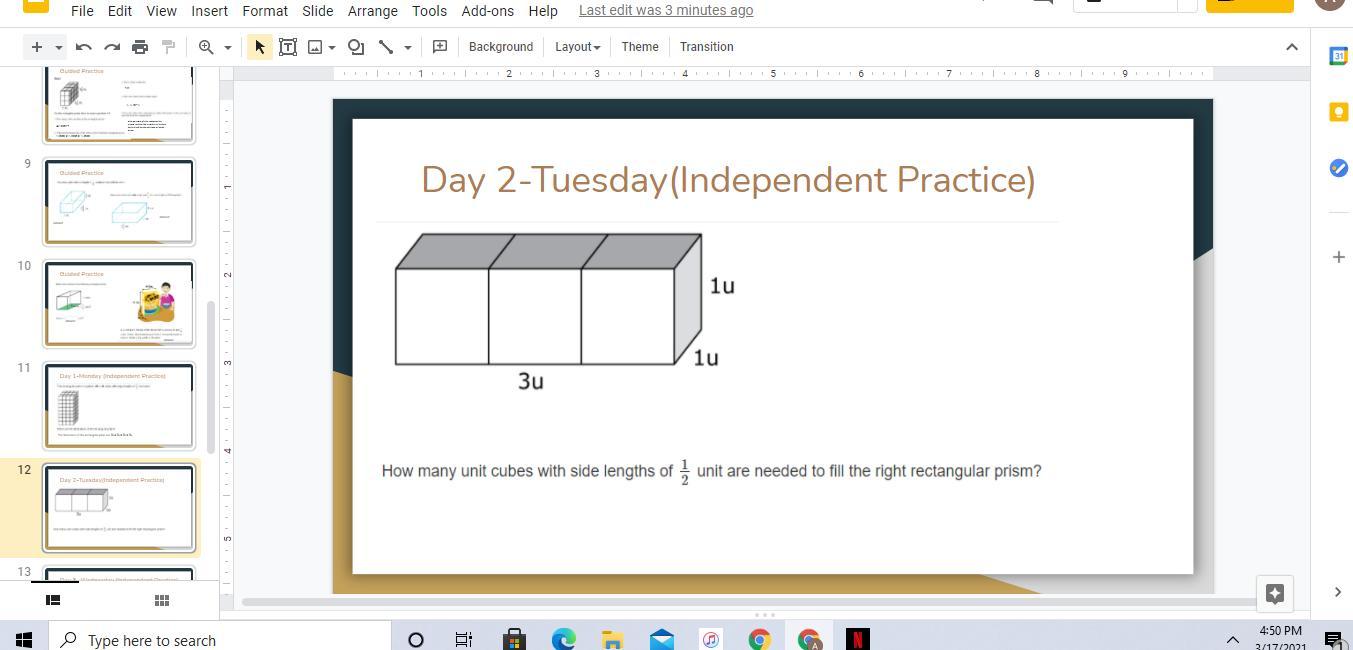The image size is (1353, 650).
Task: Launch Microsoft Edge from the taskbar
Action: 563,640
